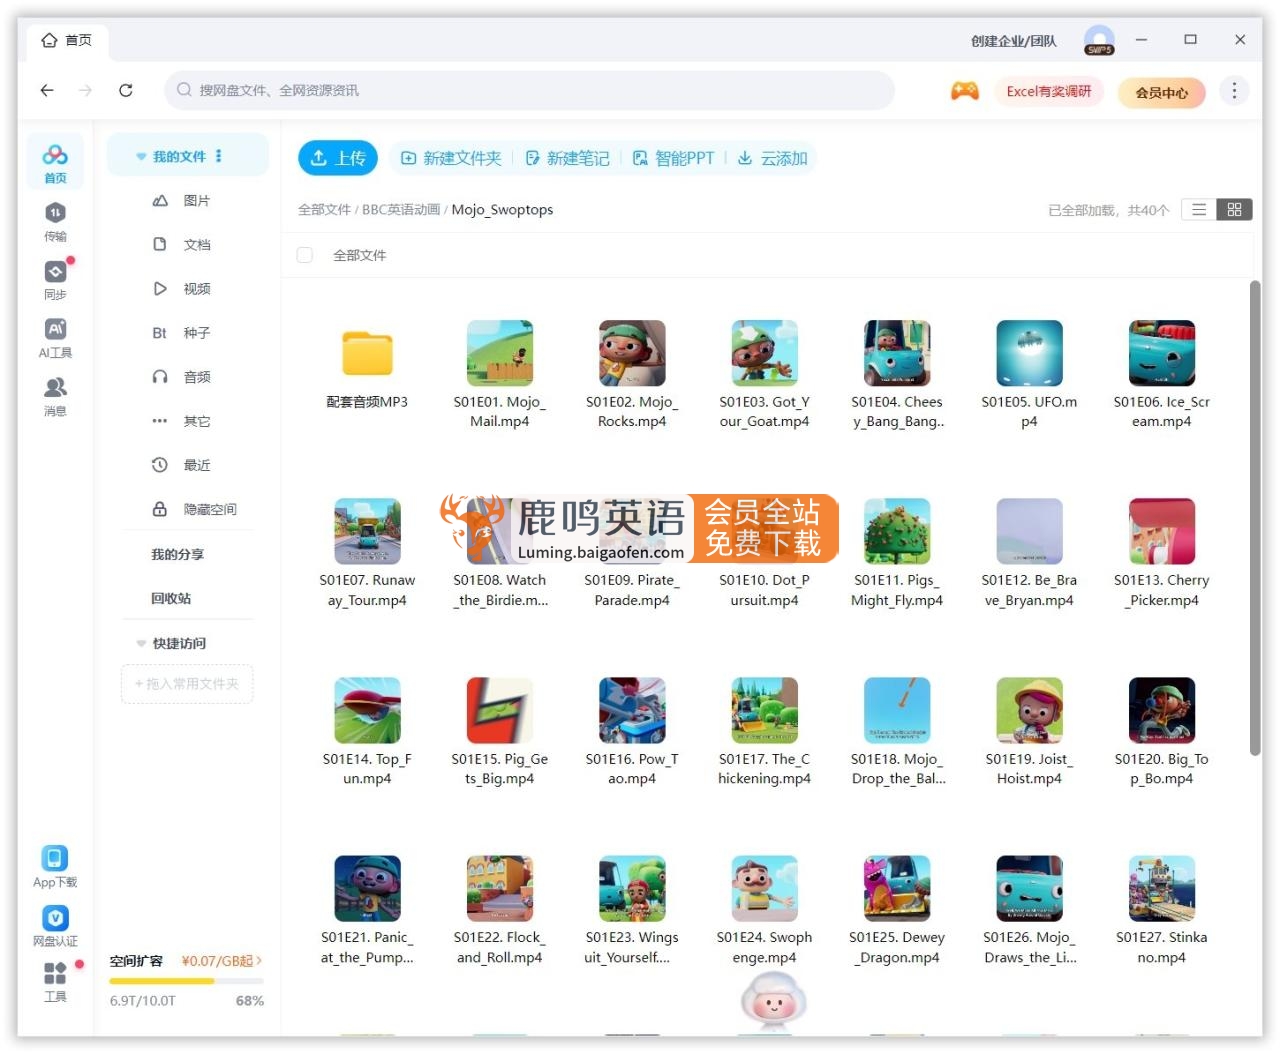Image resolution: width=1280 pixels, height=1054 pixels.
Task: Open the overflow menu at top right
Action: (1234, 90)
